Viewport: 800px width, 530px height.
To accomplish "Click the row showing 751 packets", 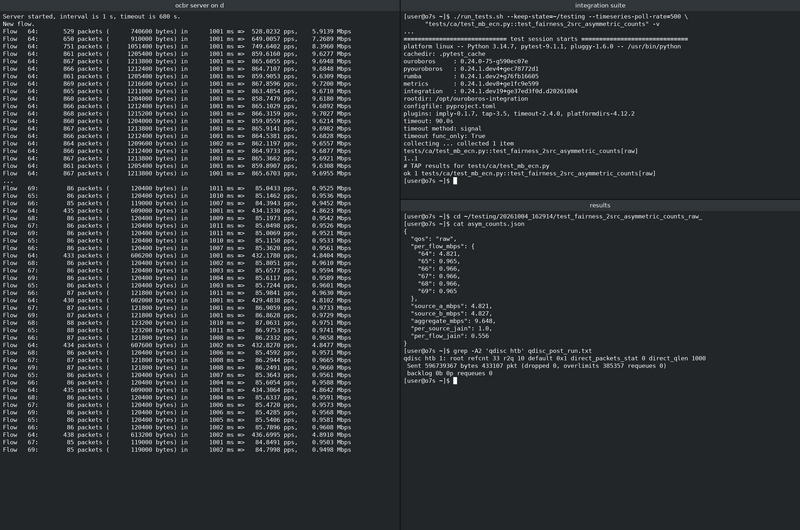I will point(177,46).
